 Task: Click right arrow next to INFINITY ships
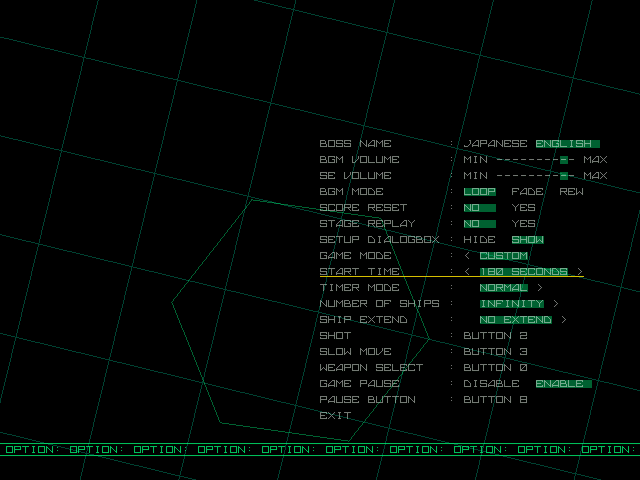[x=555, y=304]
